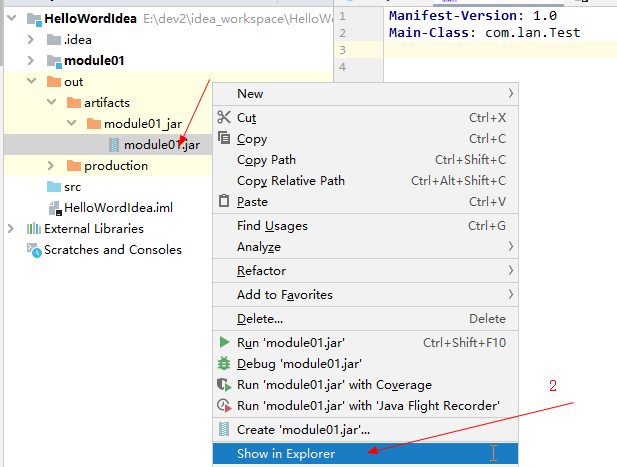This screenshot has width=617, height=467.
Task: Choose Paste from the context menu
Action: [x=366, y=201]
